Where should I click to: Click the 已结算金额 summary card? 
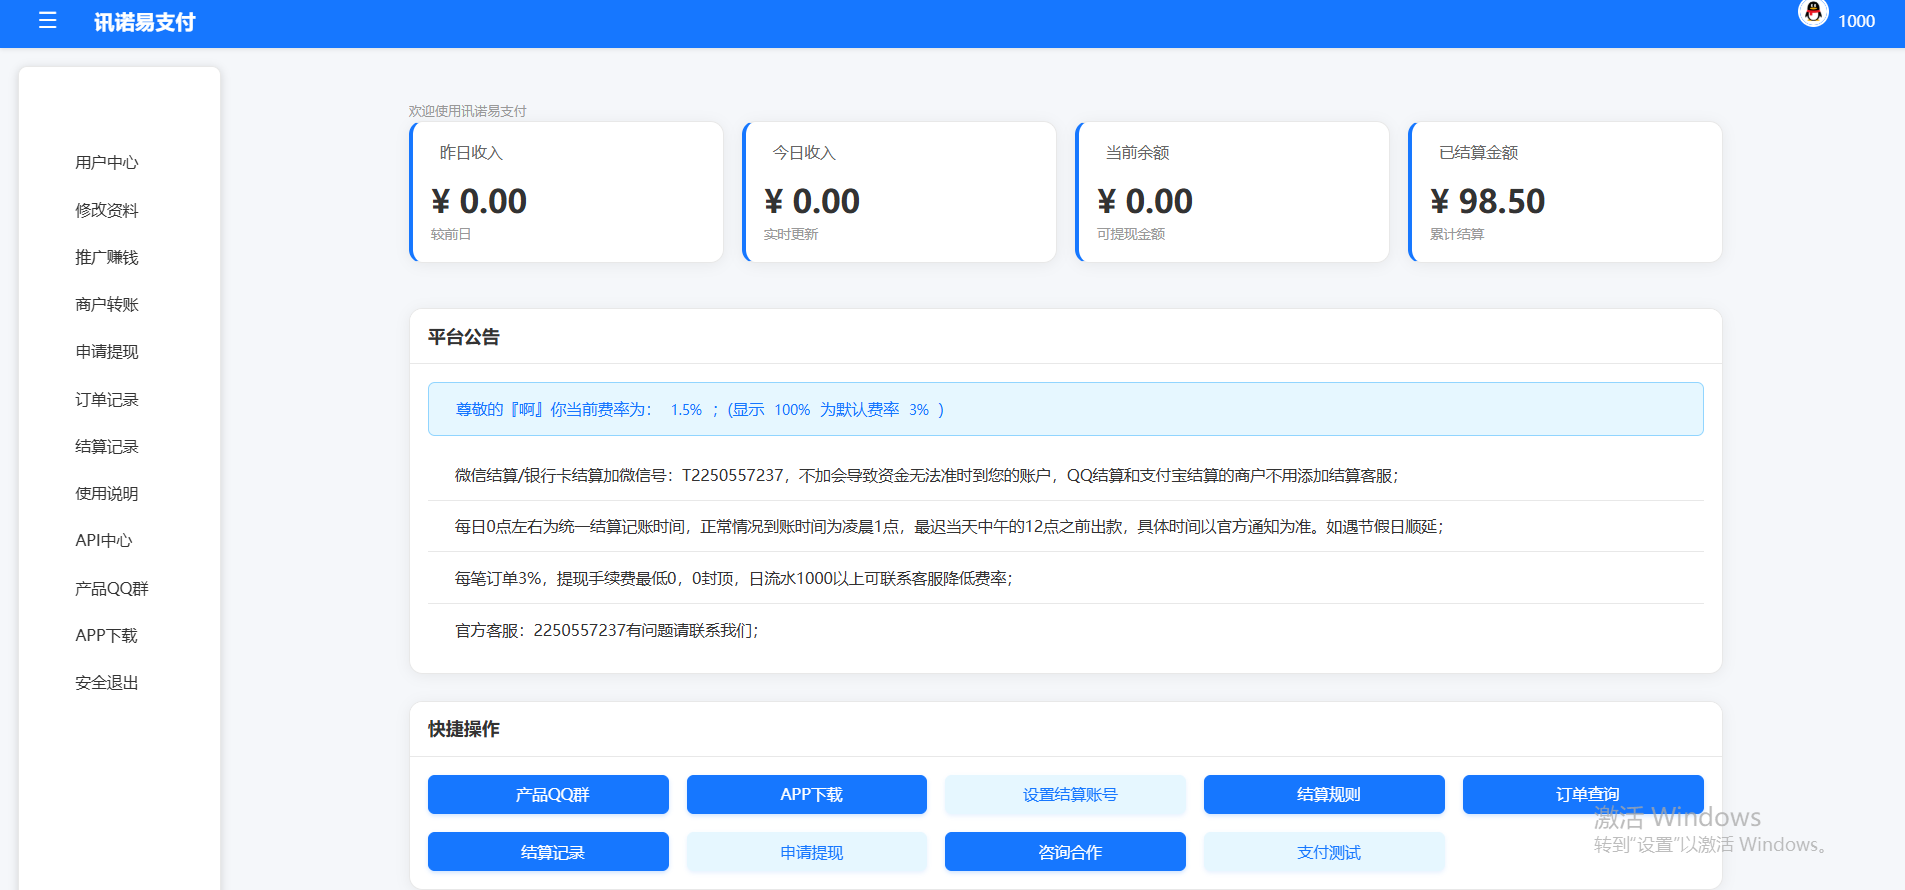point(1564,192)
